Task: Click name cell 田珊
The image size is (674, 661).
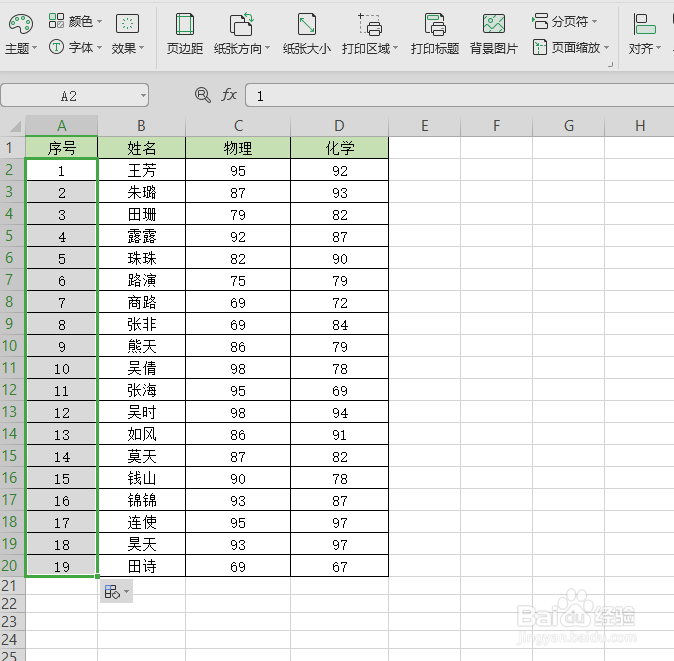Action: click(141, 214)
